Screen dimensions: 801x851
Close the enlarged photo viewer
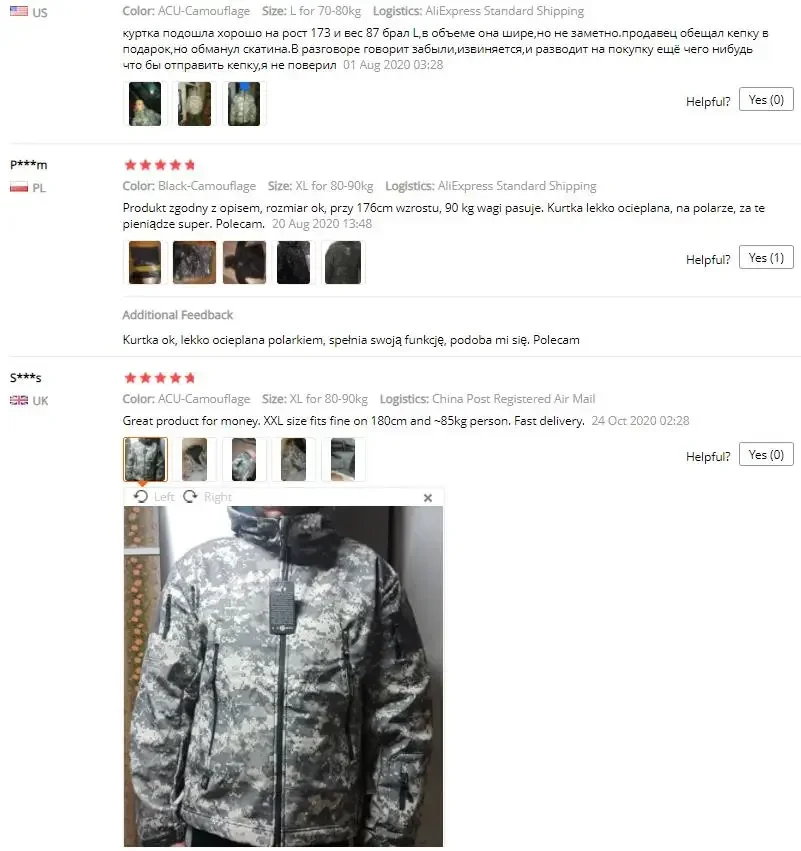428,498
